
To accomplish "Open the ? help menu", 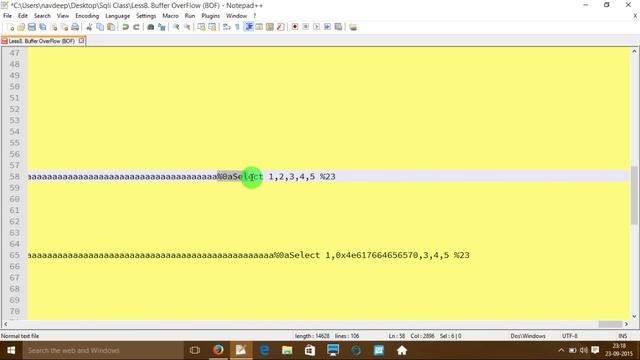I will click(x=255, y=16).
